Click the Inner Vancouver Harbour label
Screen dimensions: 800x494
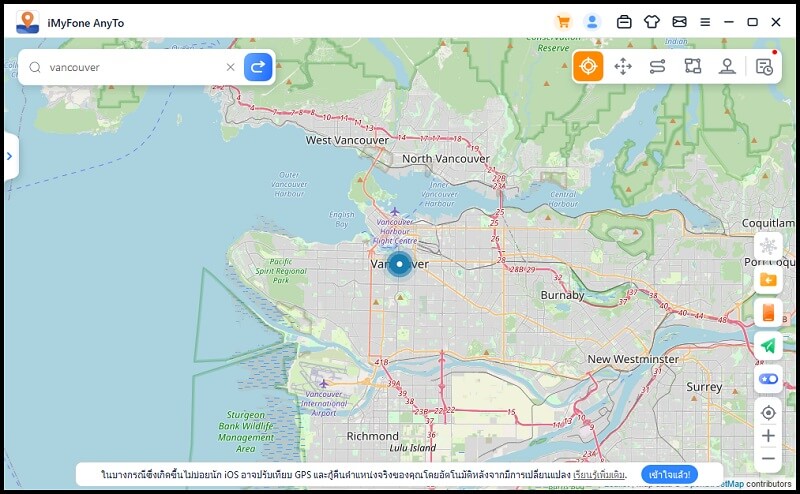click(439, 194)
